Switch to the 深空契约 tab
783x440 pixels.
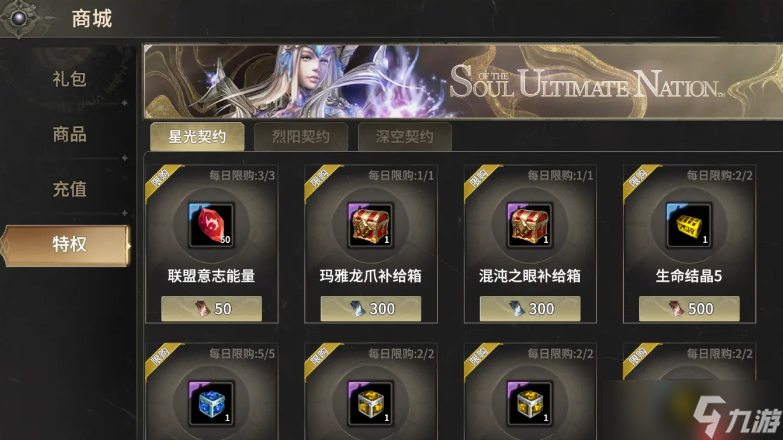[x=404, y=136]
